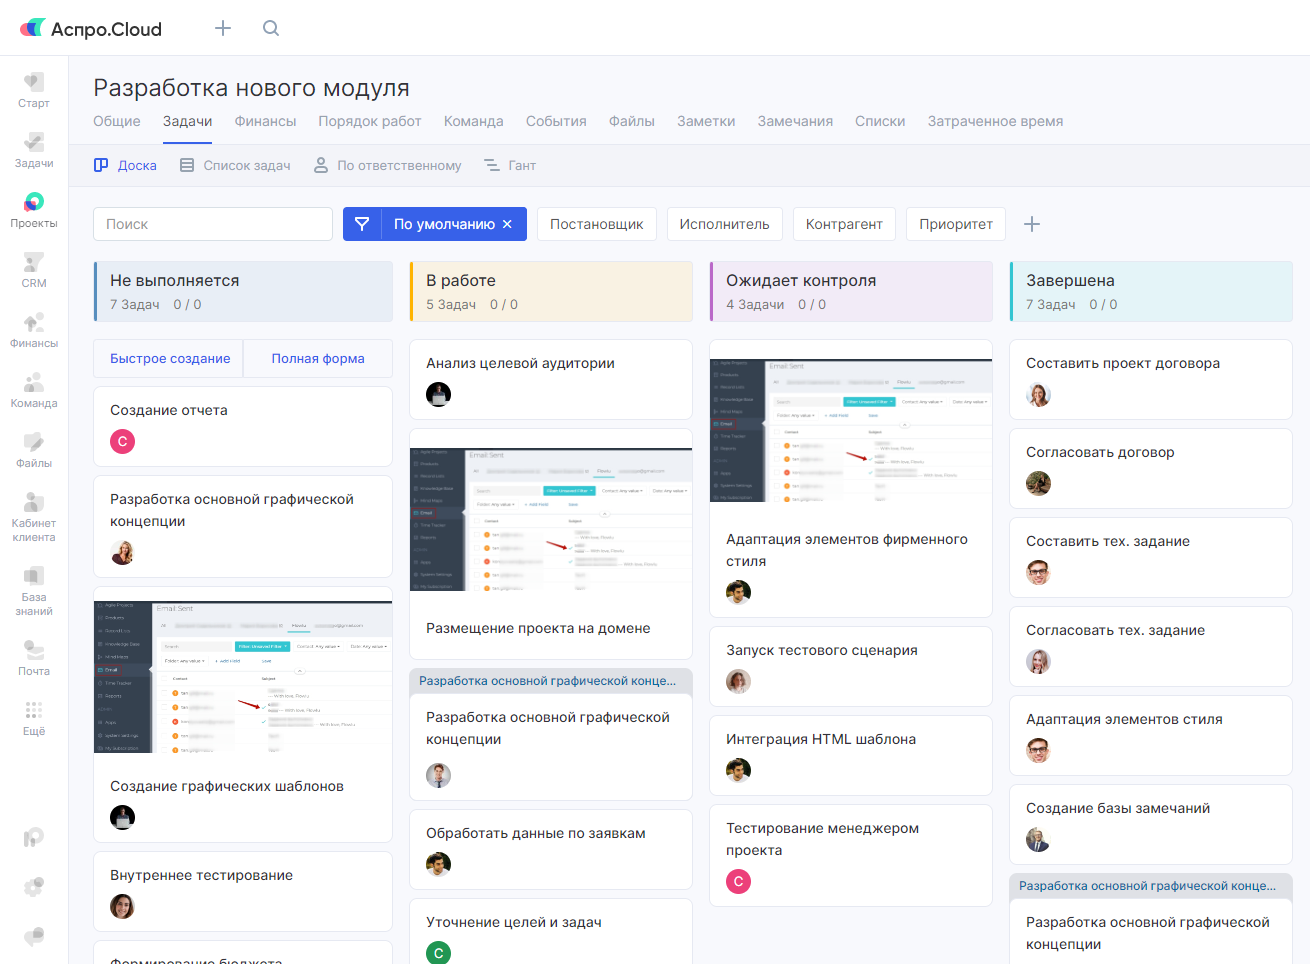Toggle the blue filter funnel button

(x=362, y=224)
